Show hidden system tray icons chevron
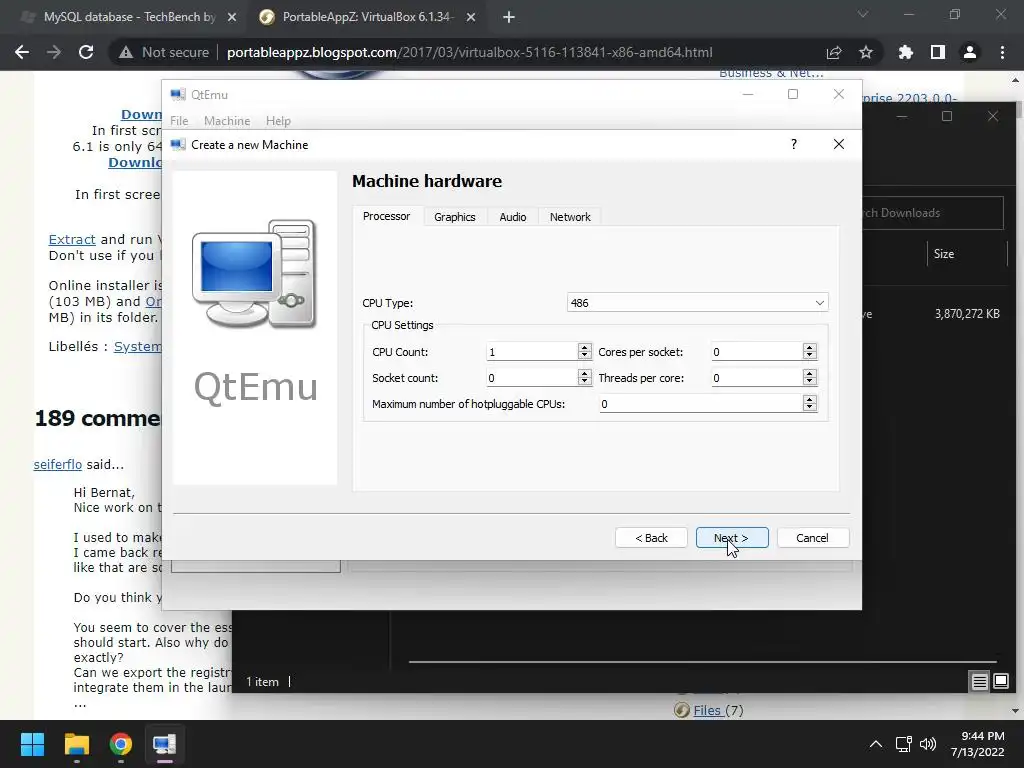 (876, 744)
